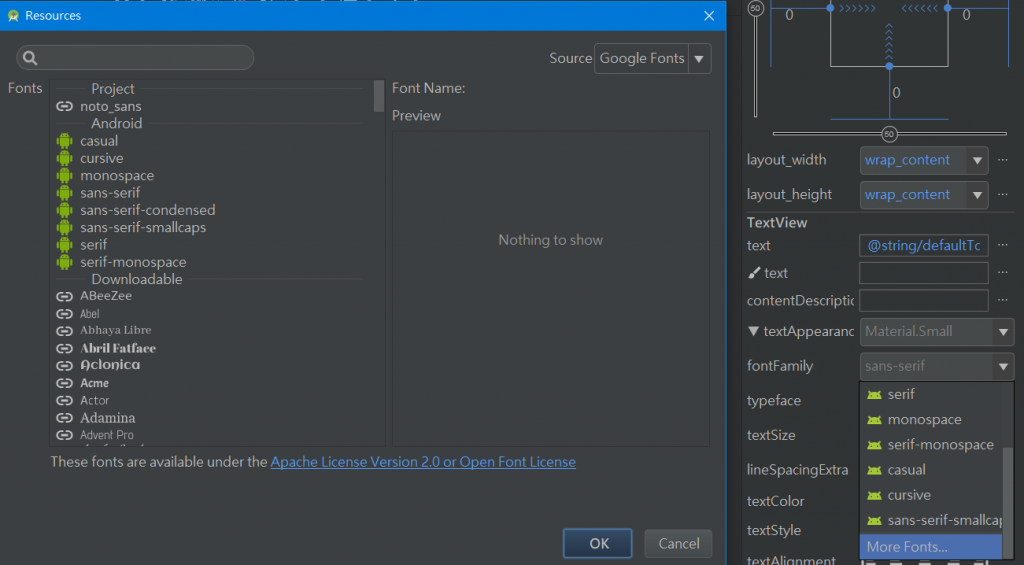Close the Resources dialog
The width and height of the screenshot is (1024, 565).
(709, 16)
